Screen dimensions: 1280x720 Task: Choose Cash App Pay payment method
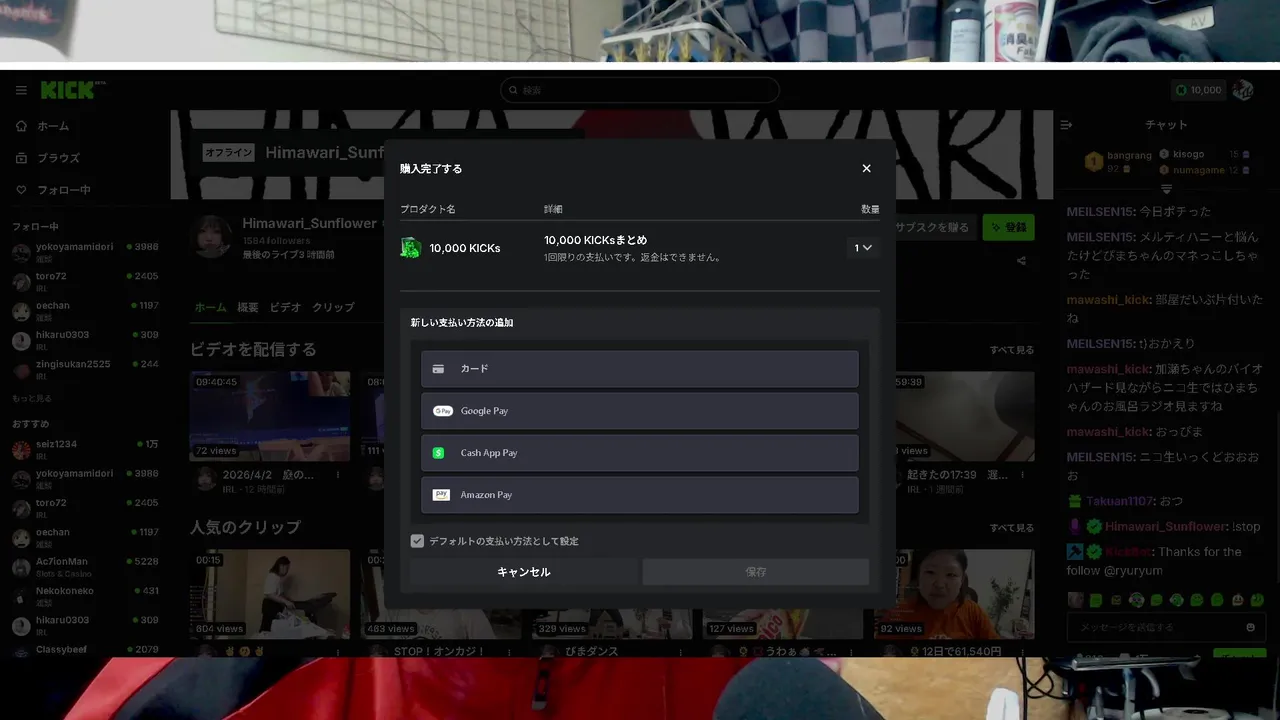point(639,453)
